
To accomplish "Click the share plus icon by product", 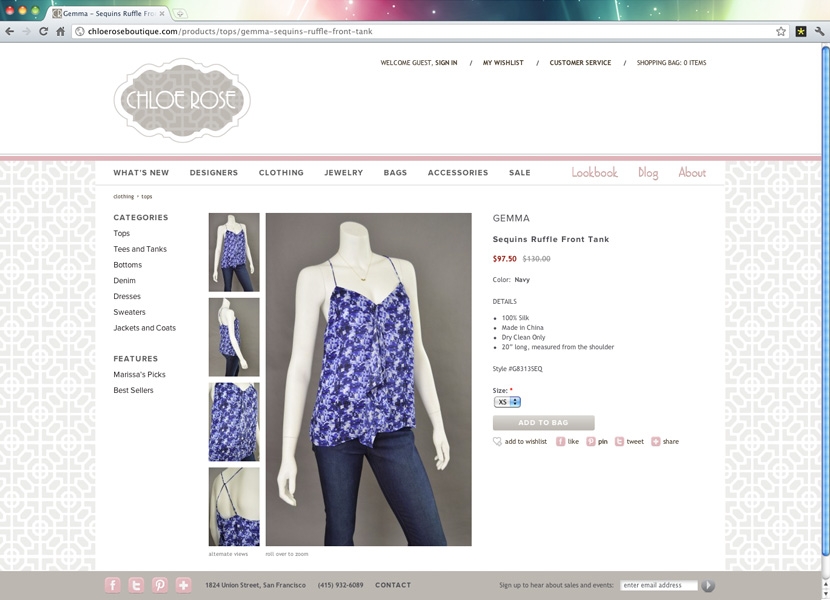I will [655, 441].
